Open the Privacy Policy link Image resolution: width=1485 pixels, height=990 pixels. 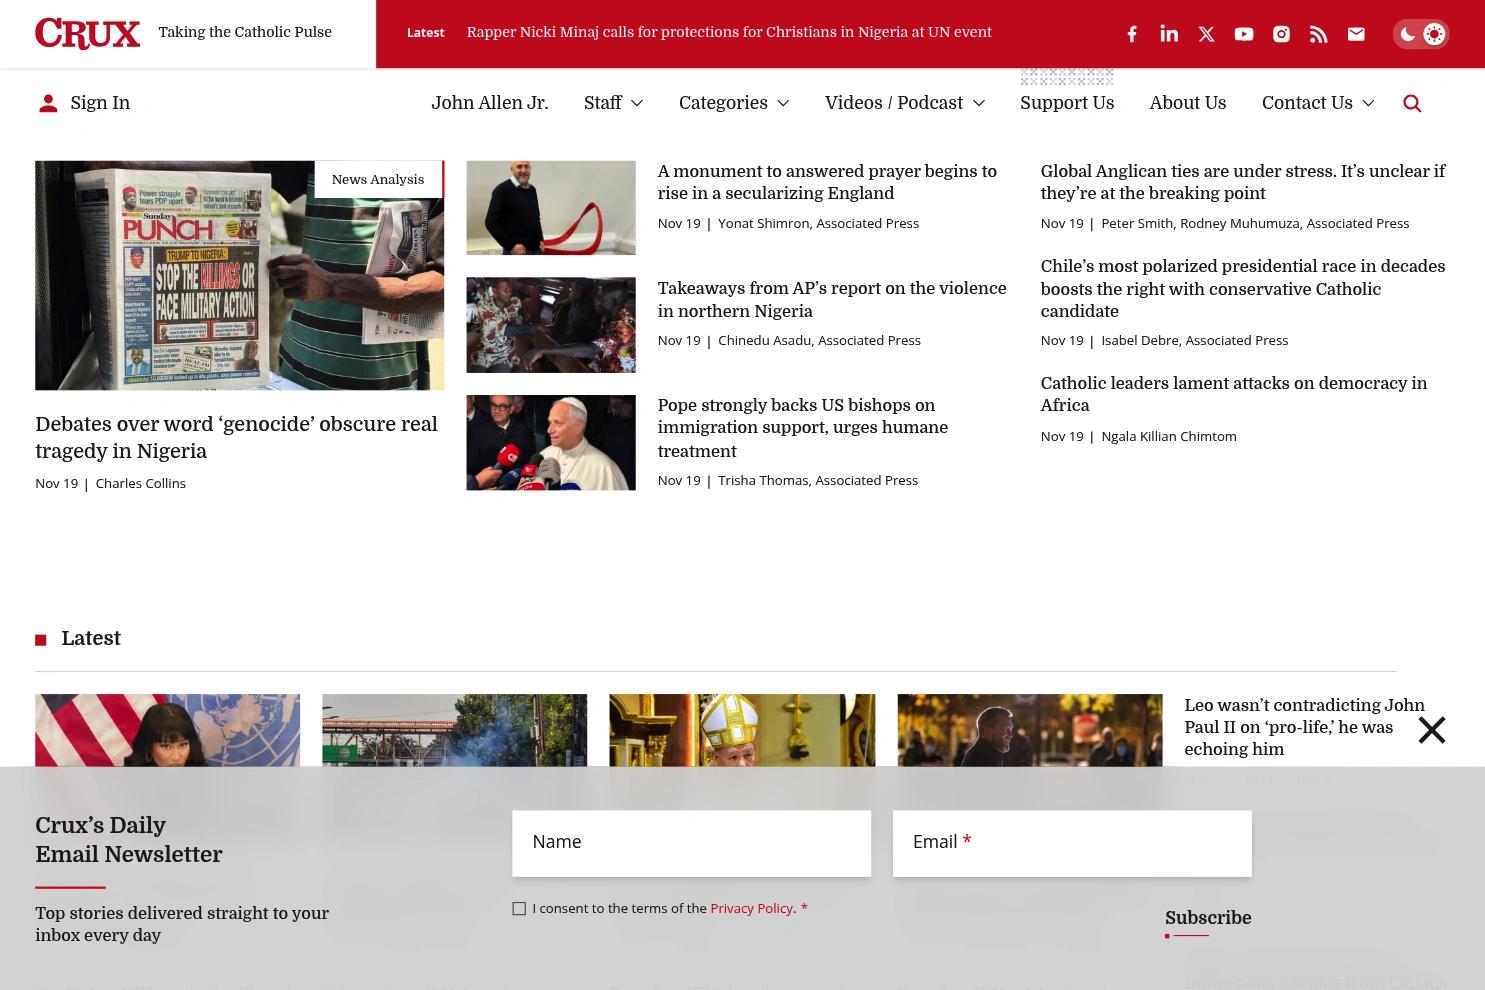(x=751, y=909)
